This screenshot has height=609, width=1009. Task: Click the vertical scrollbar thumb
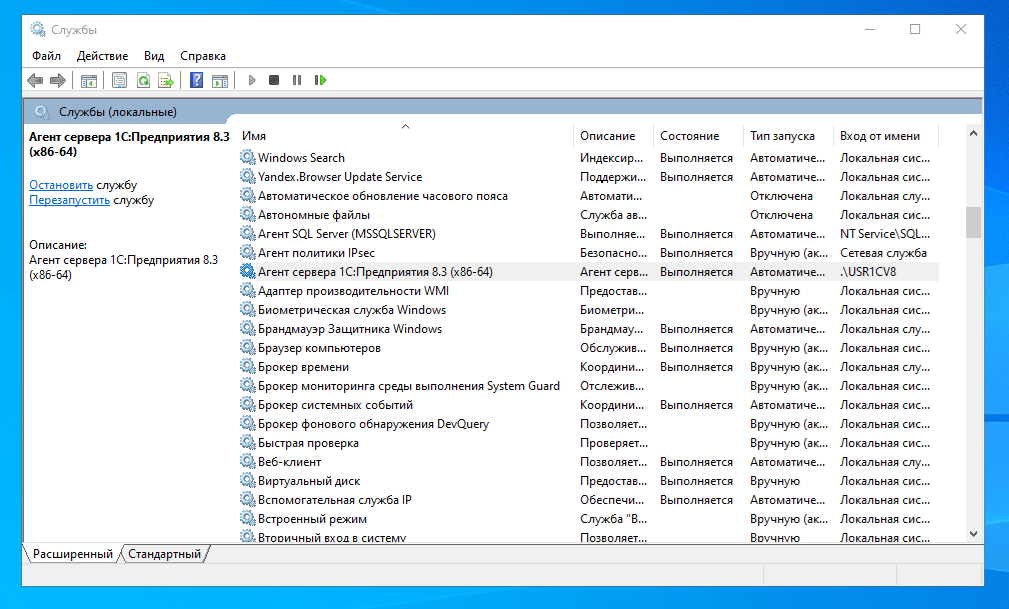973,222
